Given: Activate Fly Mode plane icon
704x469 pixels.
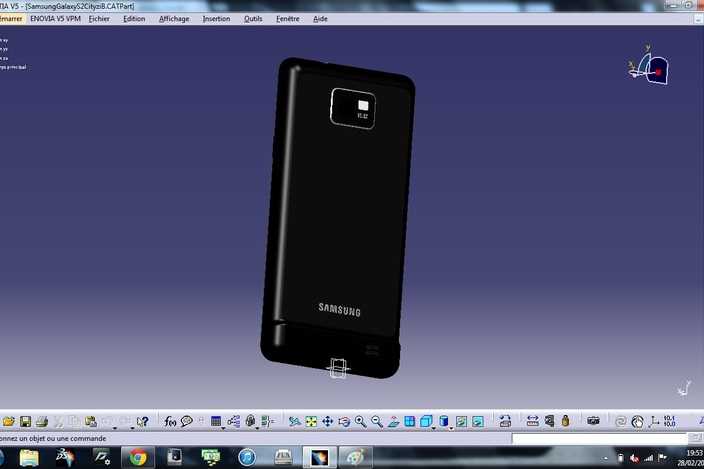Looking at the screenshot, I should (x=295, y=421).
